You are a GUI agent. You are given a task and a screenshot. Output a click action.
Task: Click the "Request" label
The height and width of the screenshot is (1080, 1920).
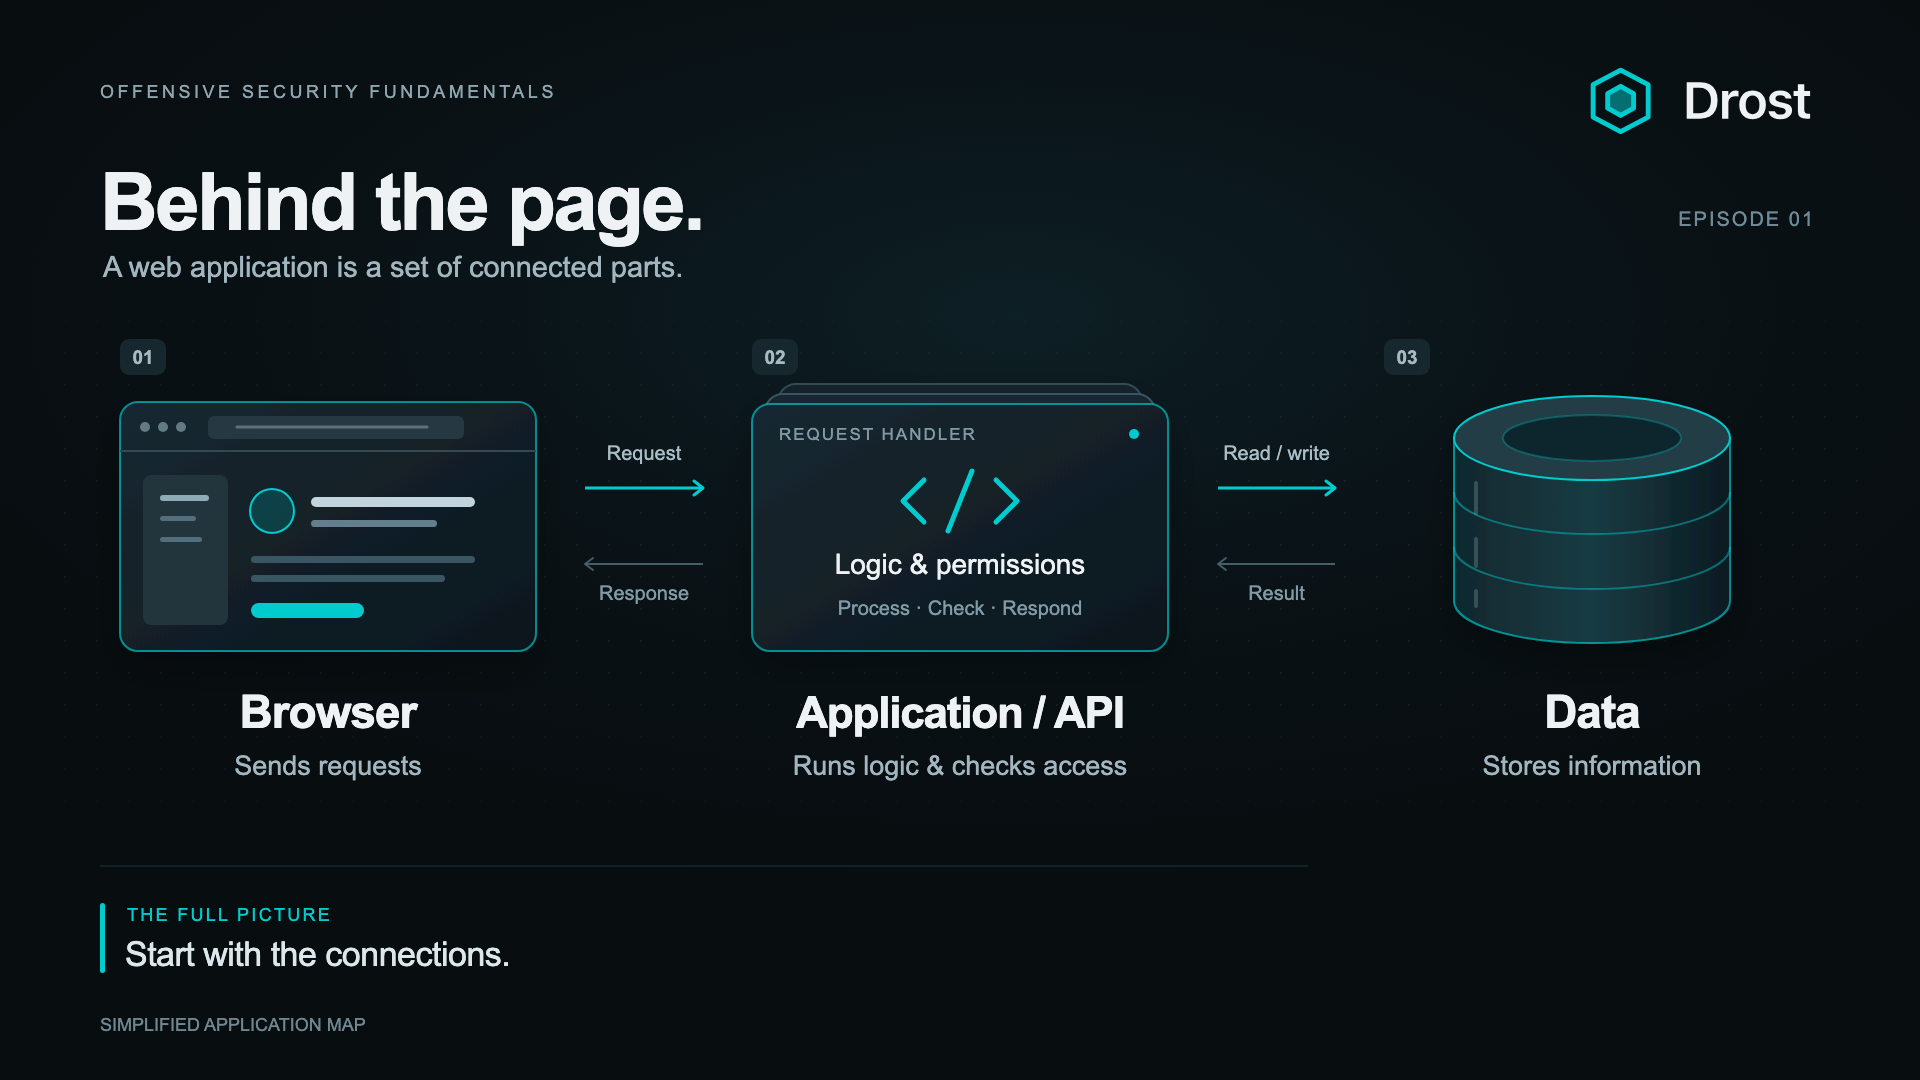[644, 453]
